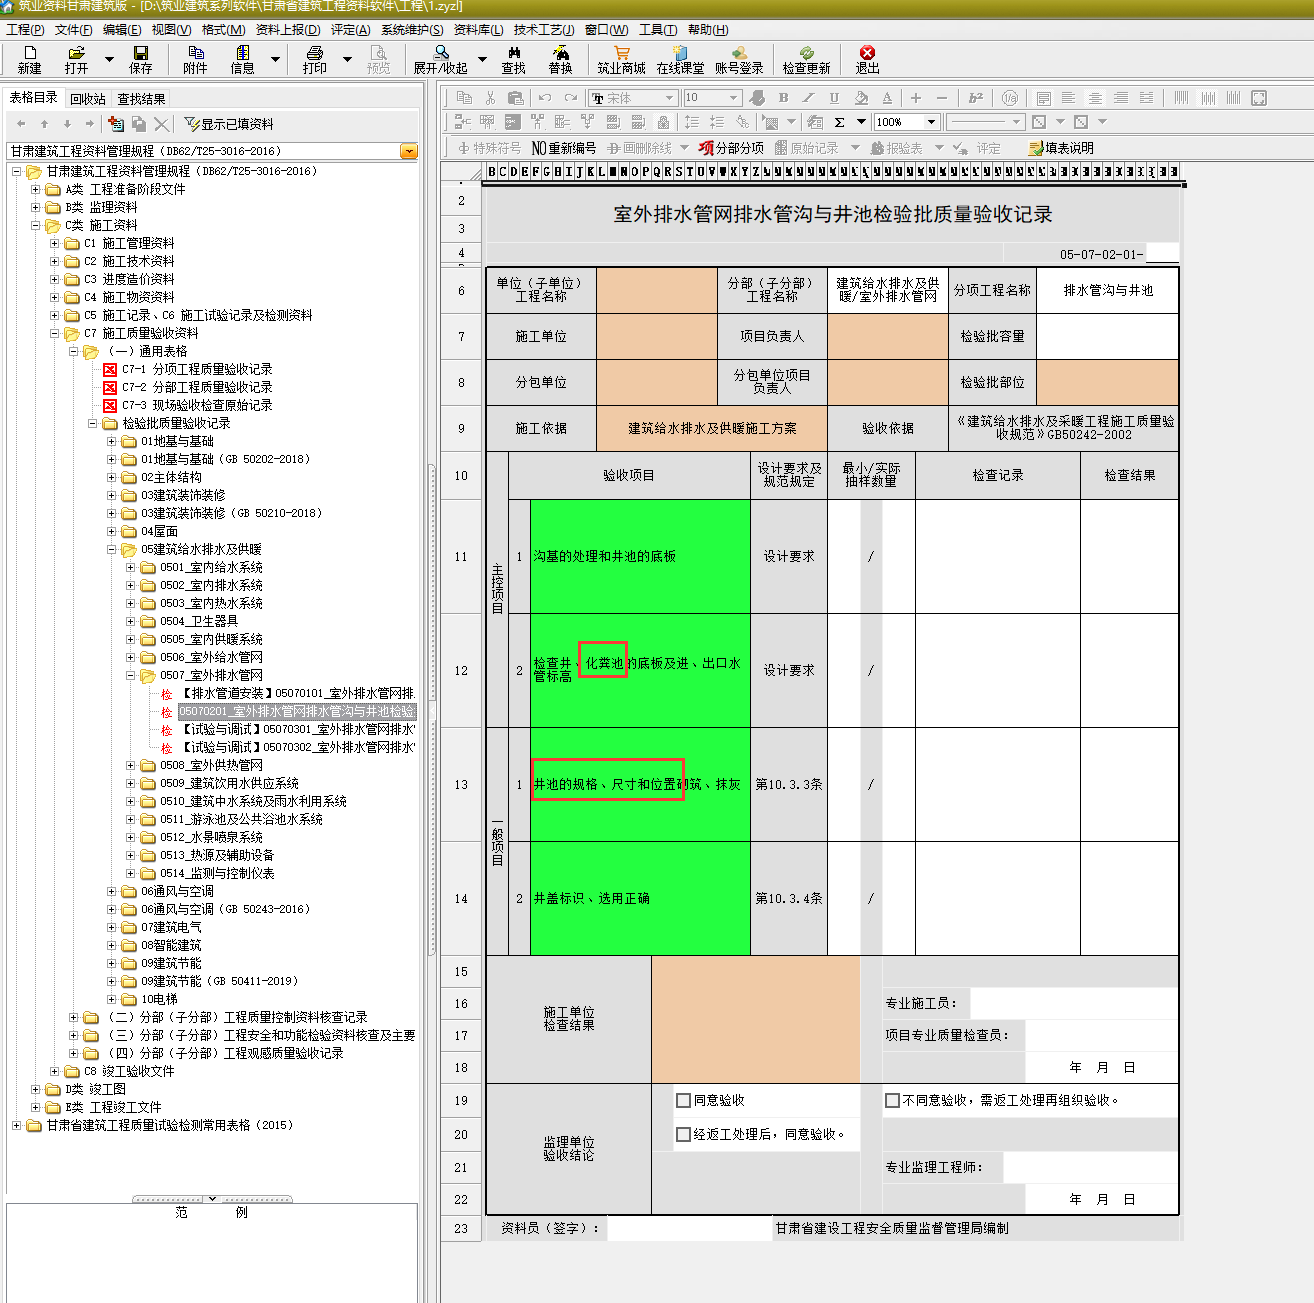
Task: Click the 特殊符号 button
Action: pos(489,148)
